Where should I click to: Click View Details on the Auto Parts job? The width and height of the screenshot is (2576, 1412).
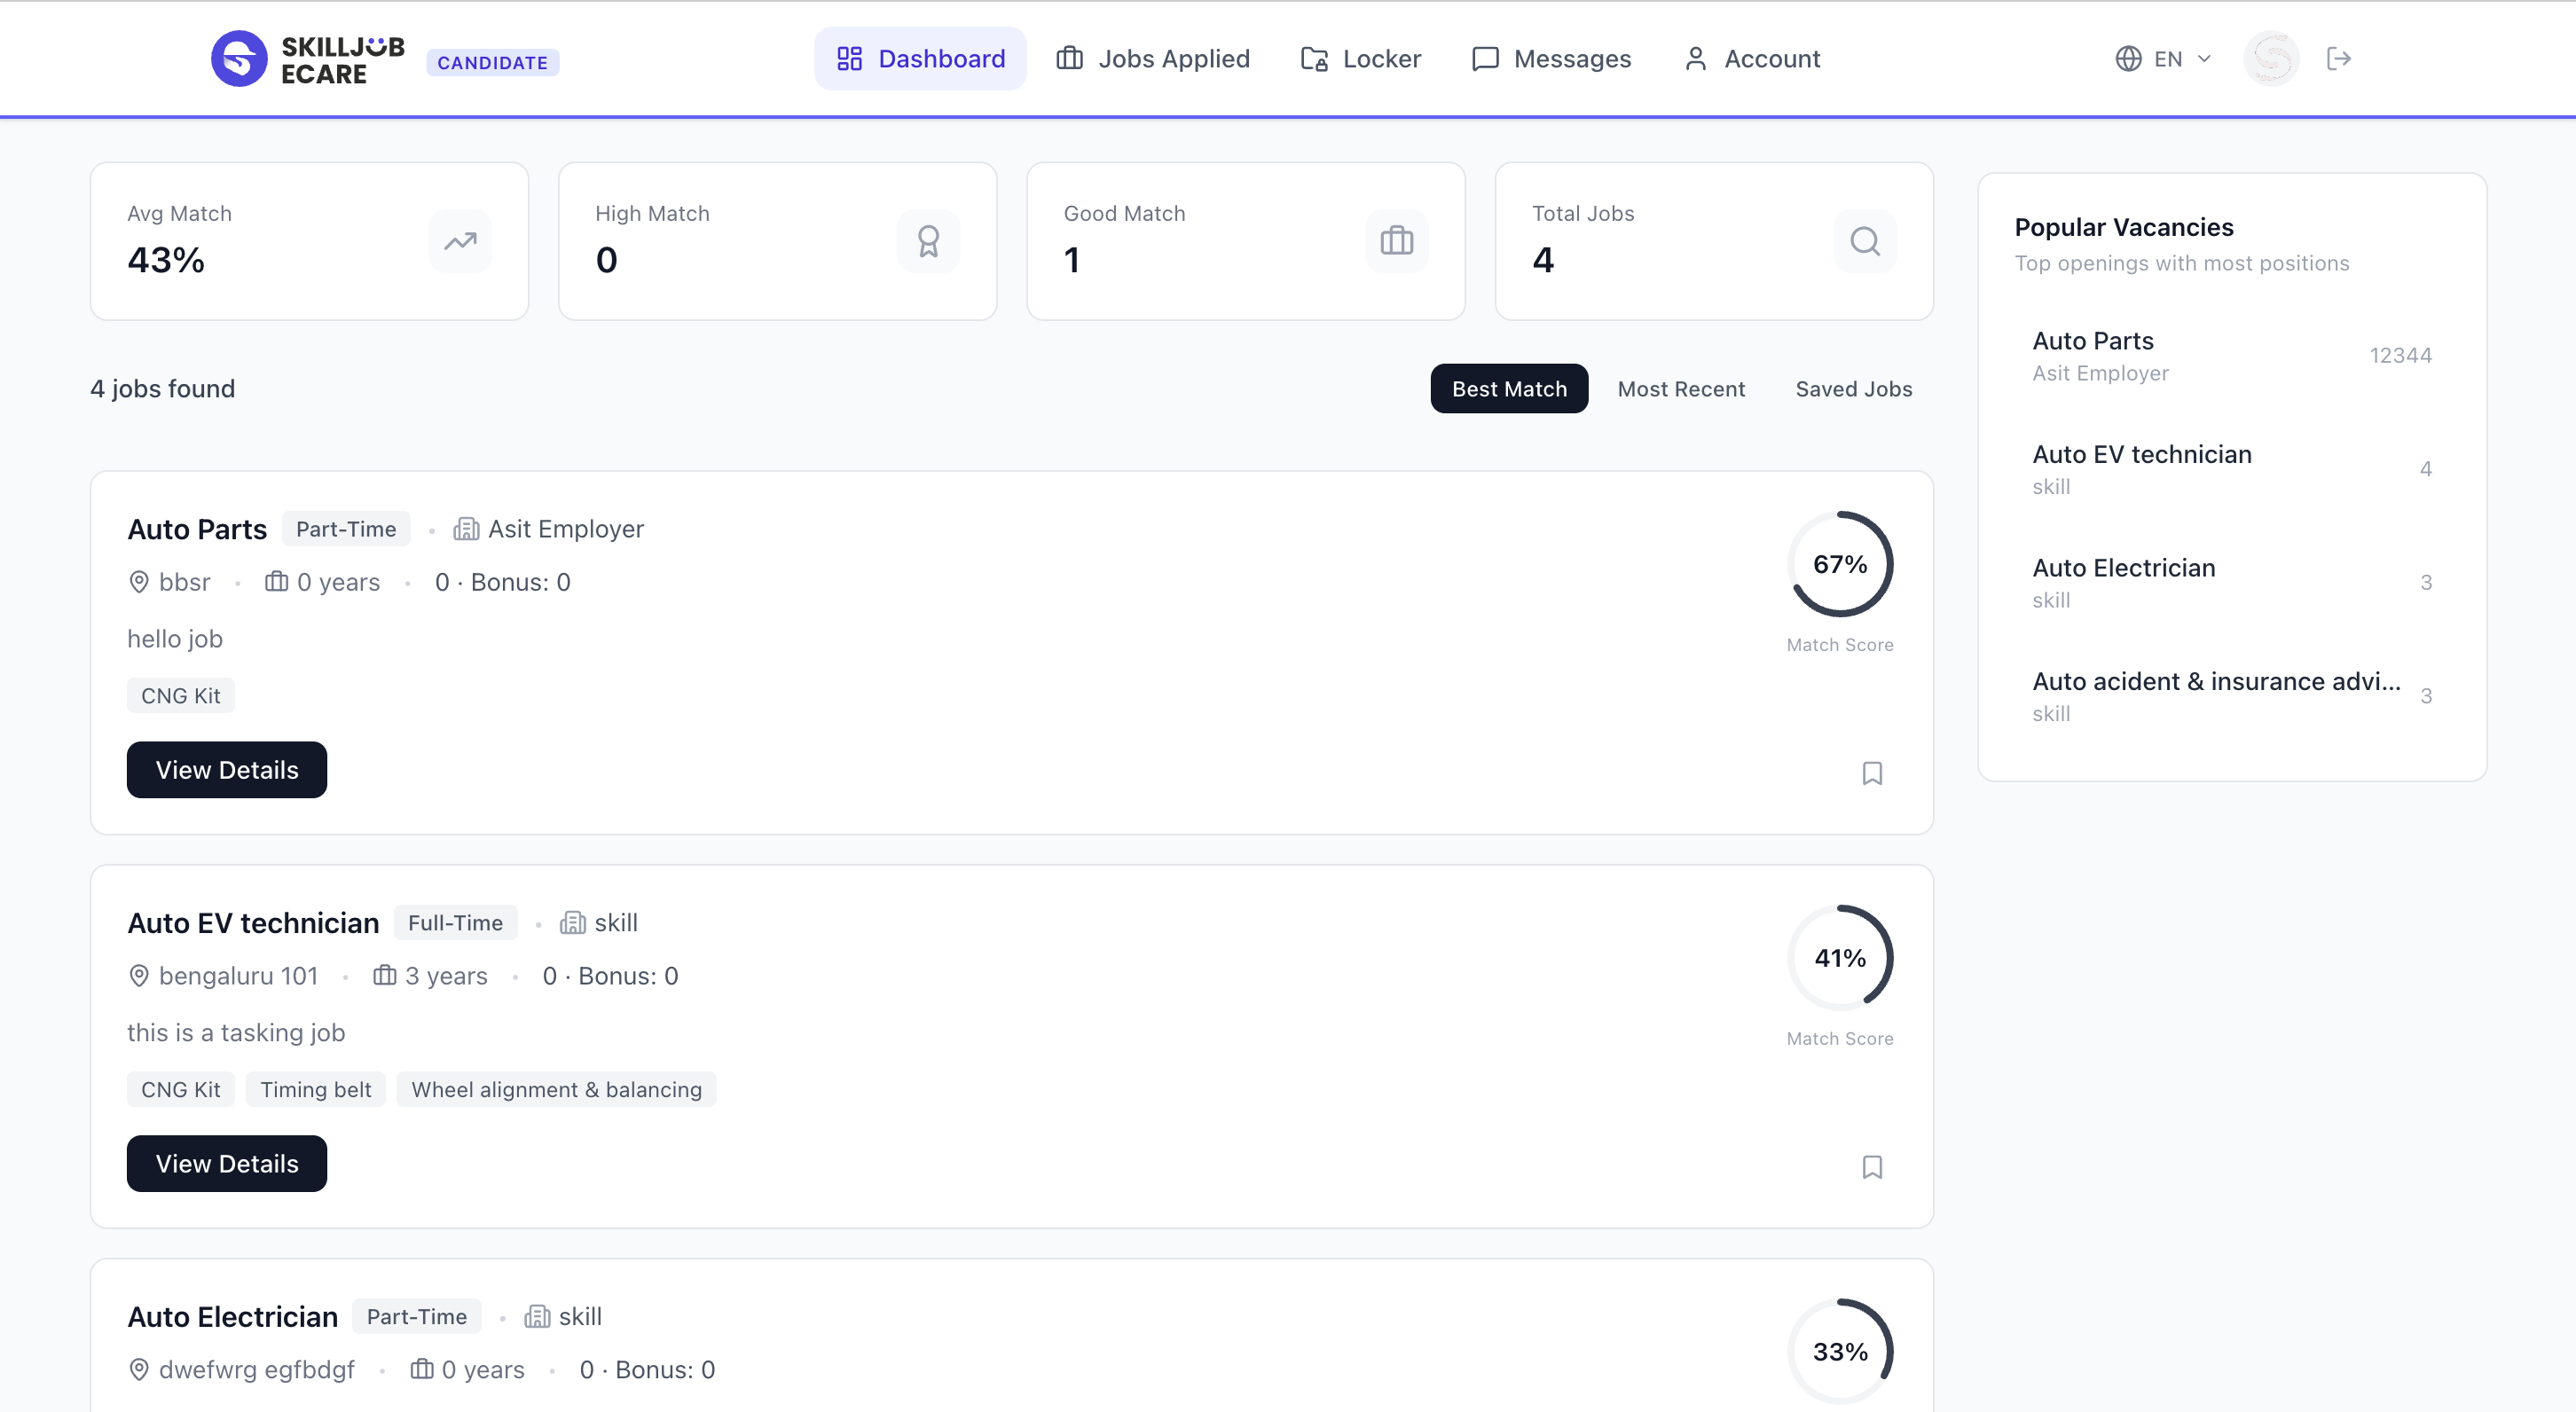[x=226, y=769]
